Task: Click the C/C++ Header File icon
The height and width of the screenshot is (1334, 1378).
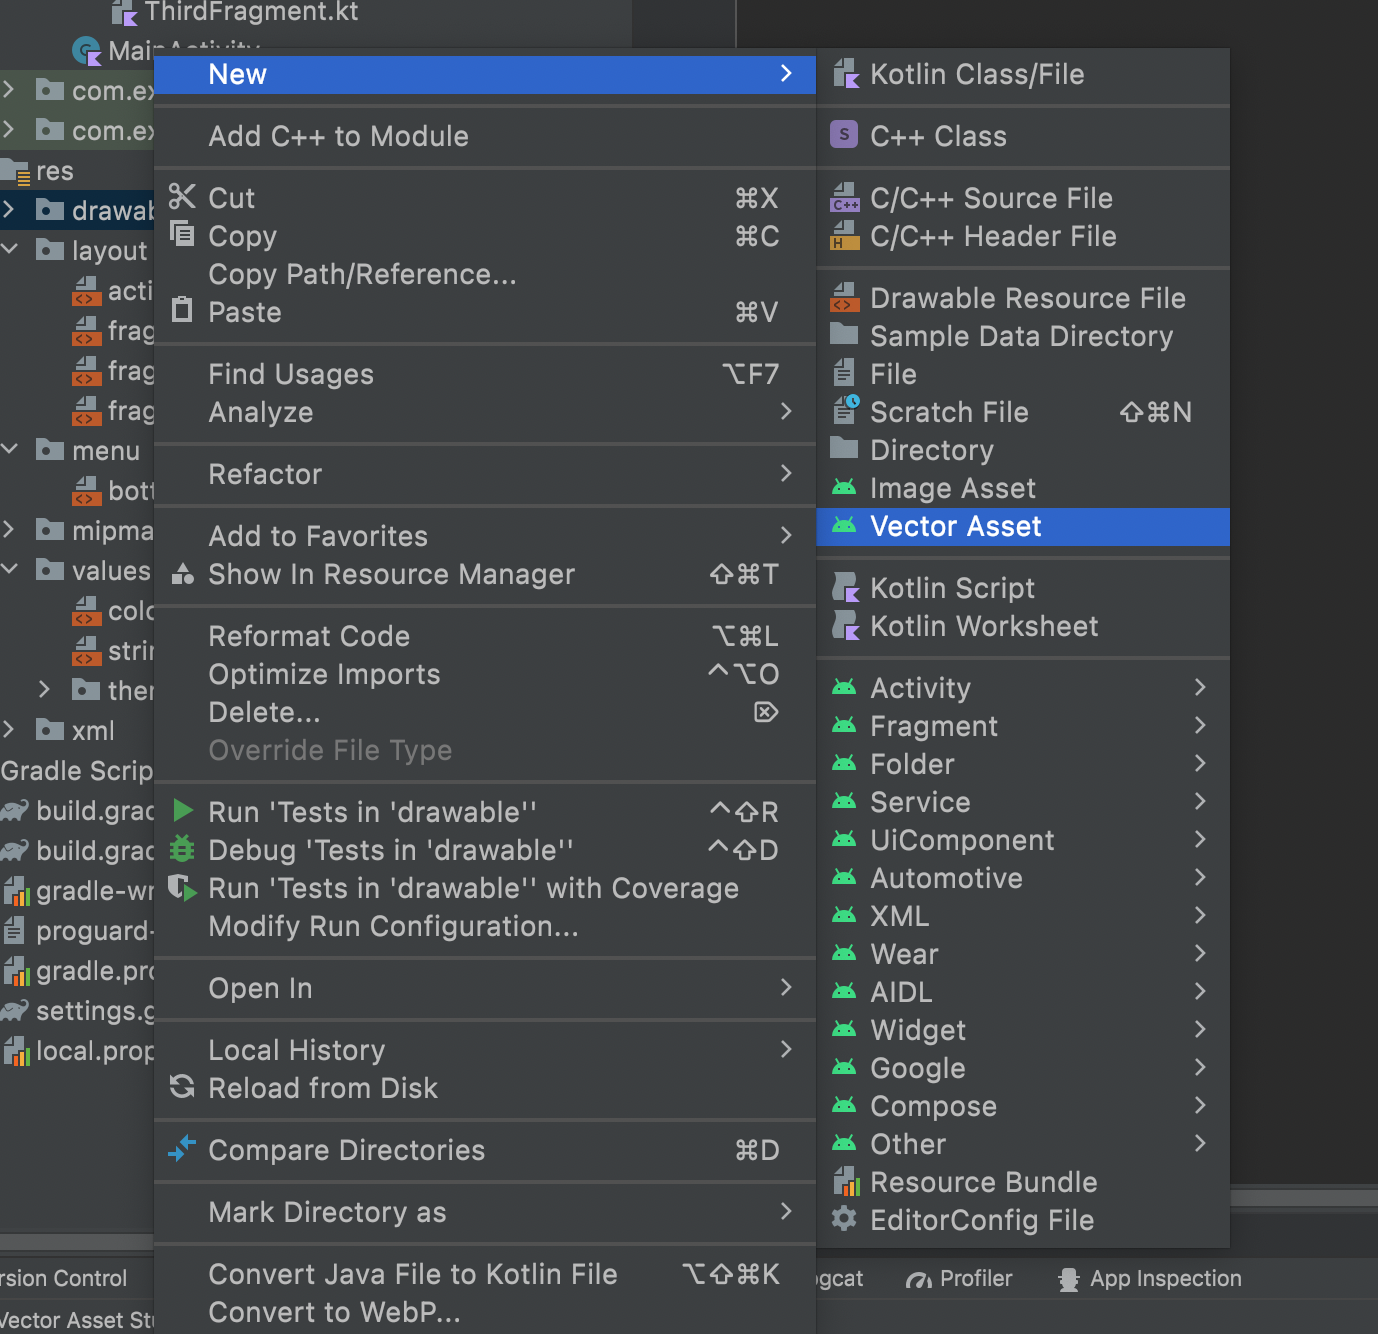Action: coord(845,236)
